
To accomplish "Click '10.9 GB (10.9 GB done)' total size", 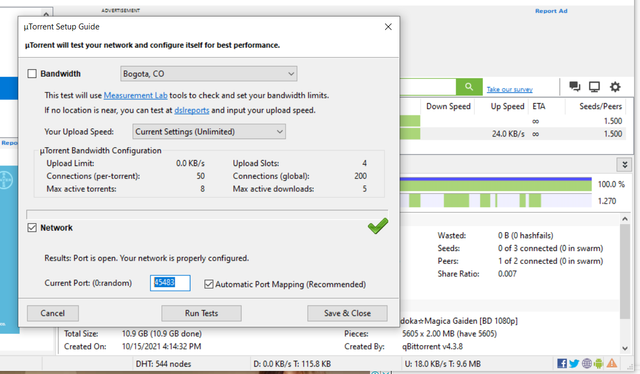I will point(162,334).
